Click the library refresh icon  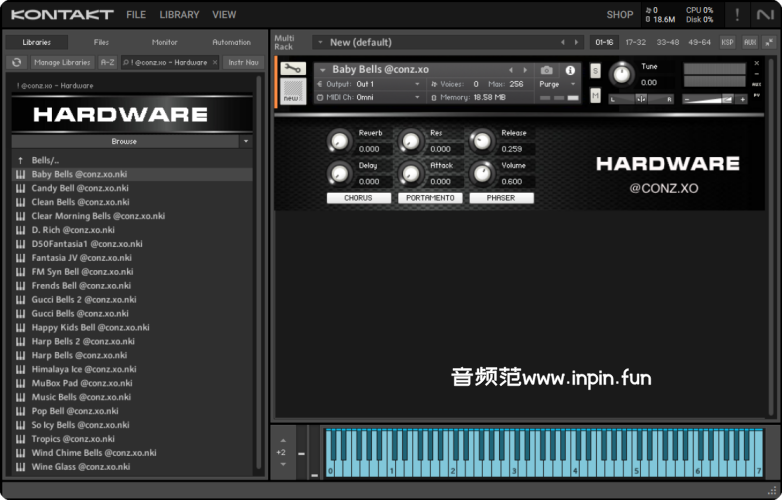(16, 62)
